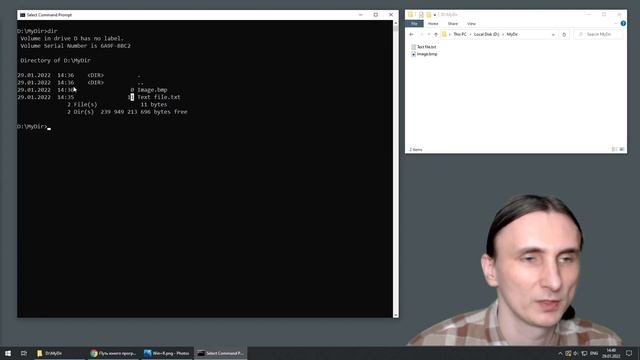Switch to the D:\MyDir File Explorer taskbar button
Viewport: 640px width, 360px height.
click(60, 353)
